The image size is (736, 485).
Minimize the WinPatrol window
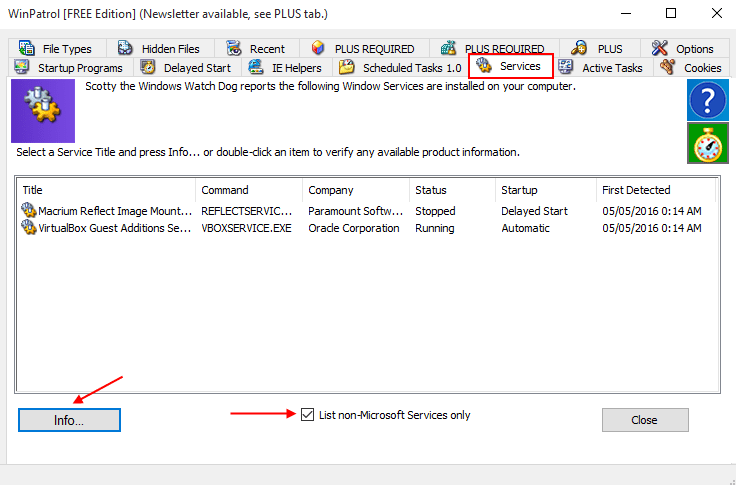click(x=626, y=13)
